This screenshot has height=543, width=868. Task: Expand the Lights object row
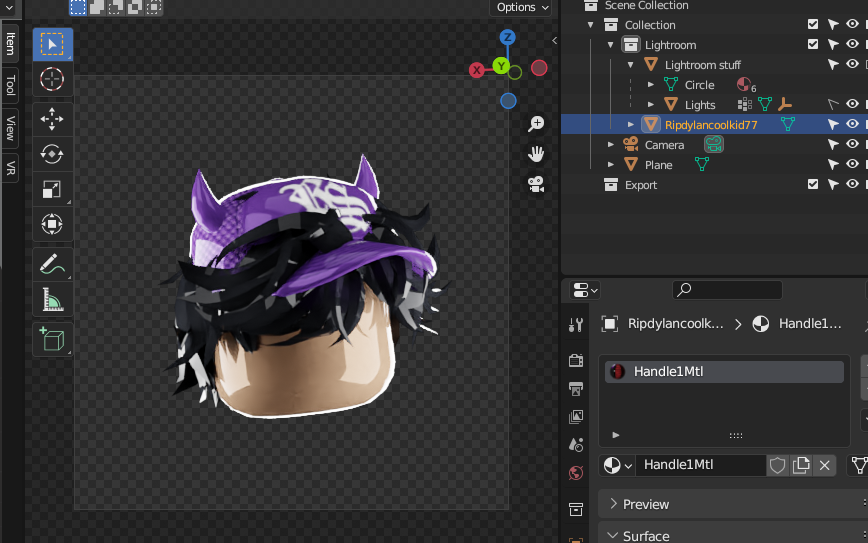point(651,105)
